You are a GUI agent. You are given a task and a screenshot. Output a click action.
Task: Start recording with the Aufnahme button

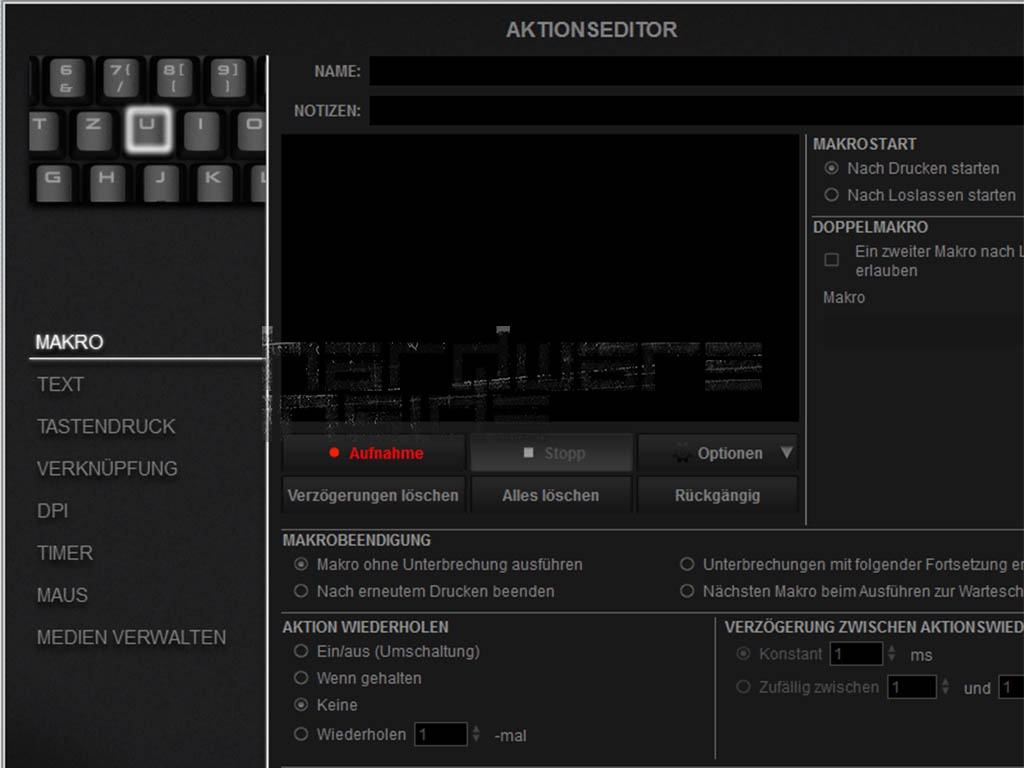[x=374, y=453]
